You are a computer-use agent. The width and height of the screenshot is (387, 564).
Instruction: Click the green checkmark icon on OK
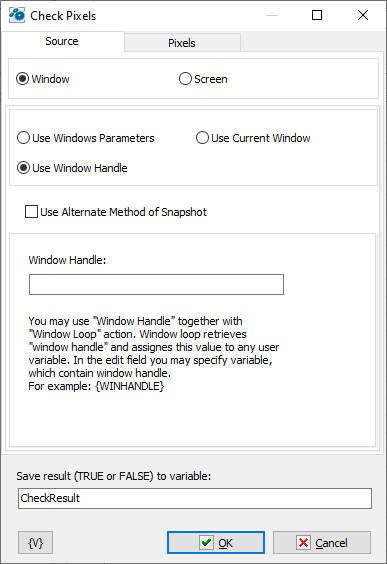206,542
